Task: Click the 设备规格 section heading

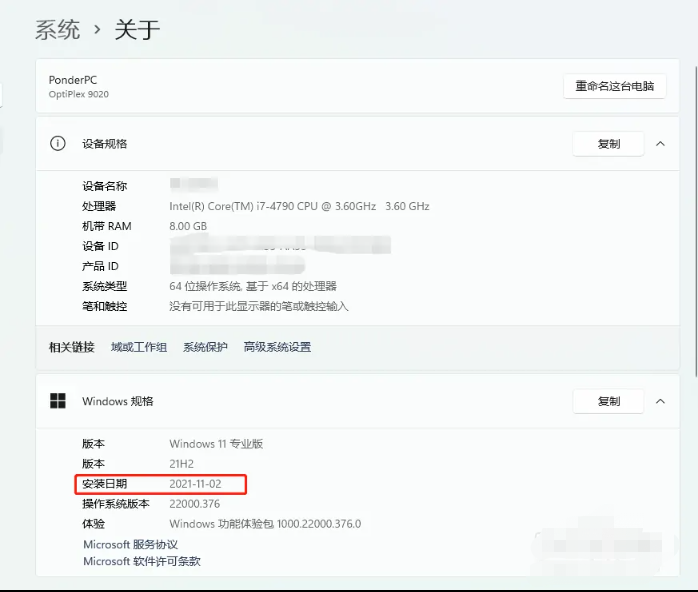Action: pyautogui.click(x=105, y=144)
